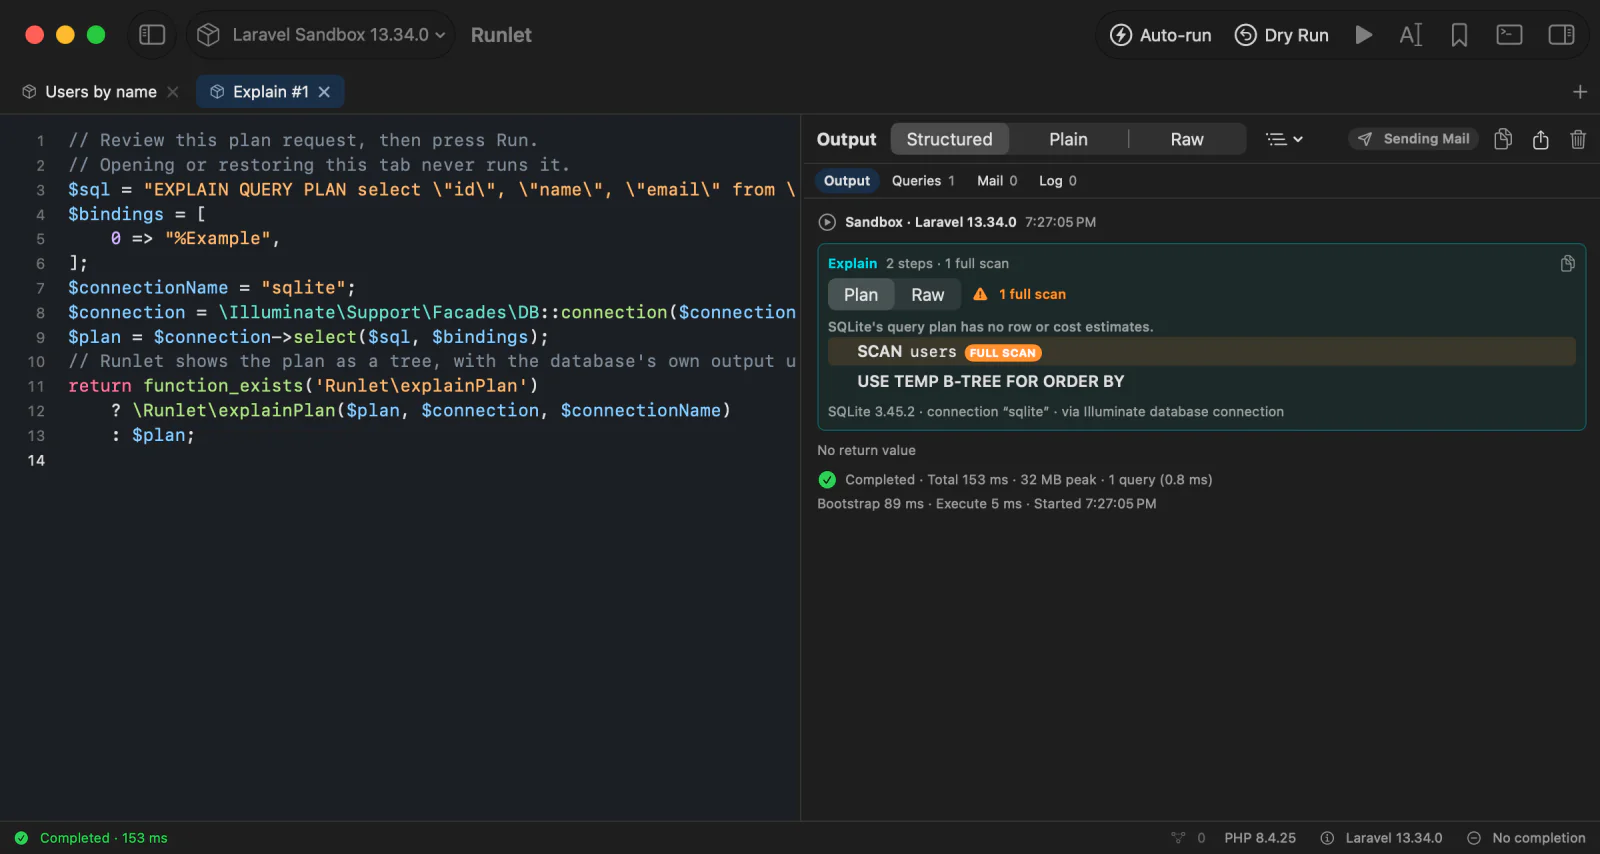Click the warning triangle beside 1 full scan

coord(980,294)
